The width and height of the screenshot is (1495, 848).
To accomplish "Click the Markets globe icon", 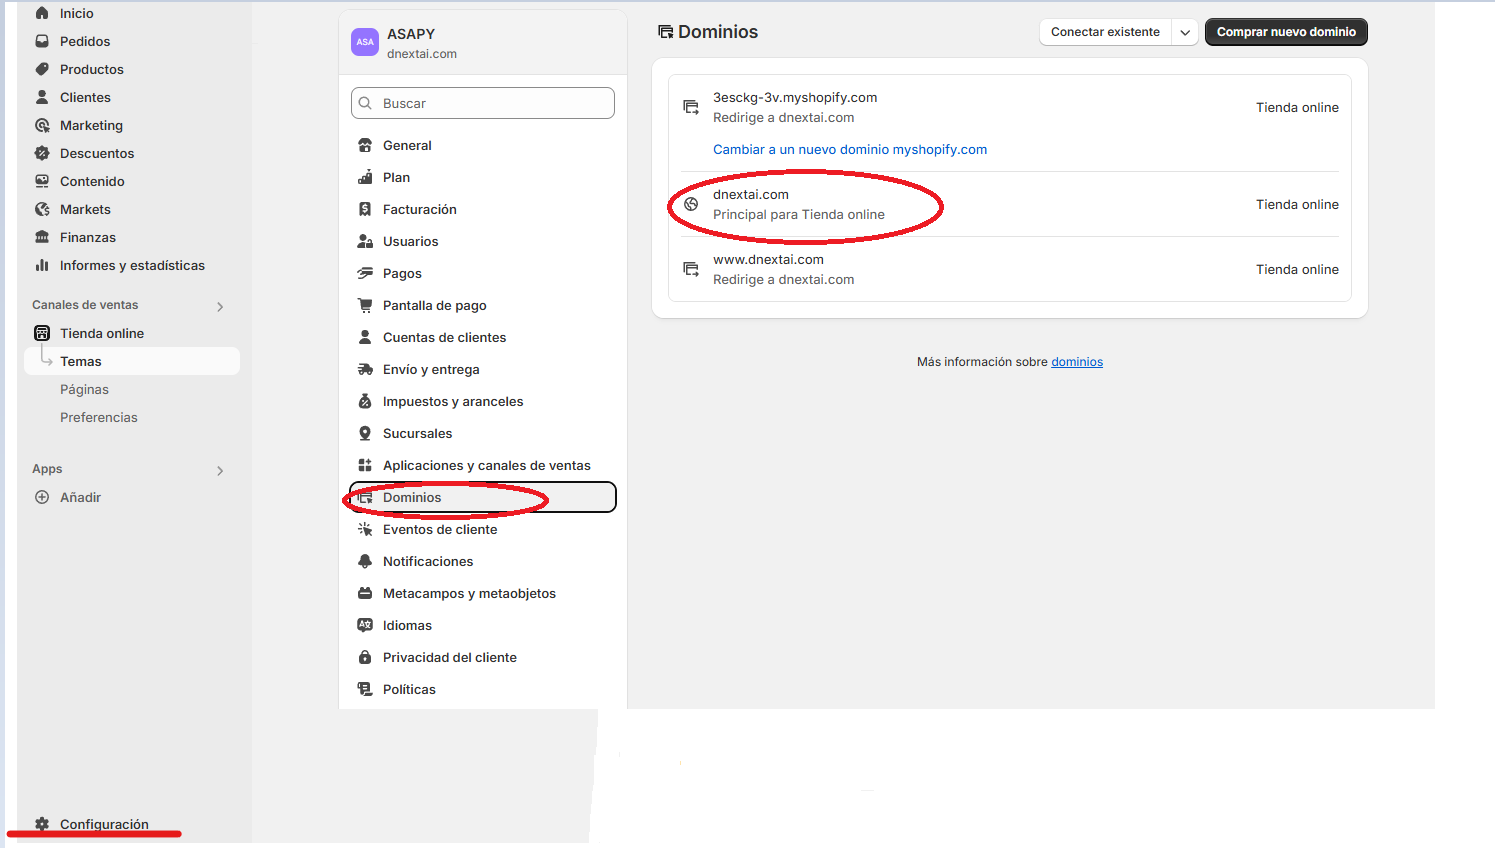I will [42, 209].
